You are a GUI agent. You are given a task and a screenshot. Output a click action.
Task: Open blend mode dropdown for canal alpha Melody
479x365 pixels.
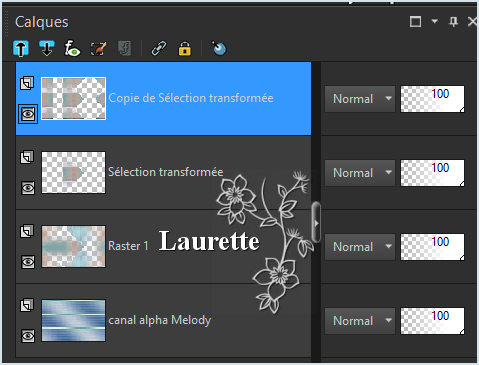[x=360, y=321]
